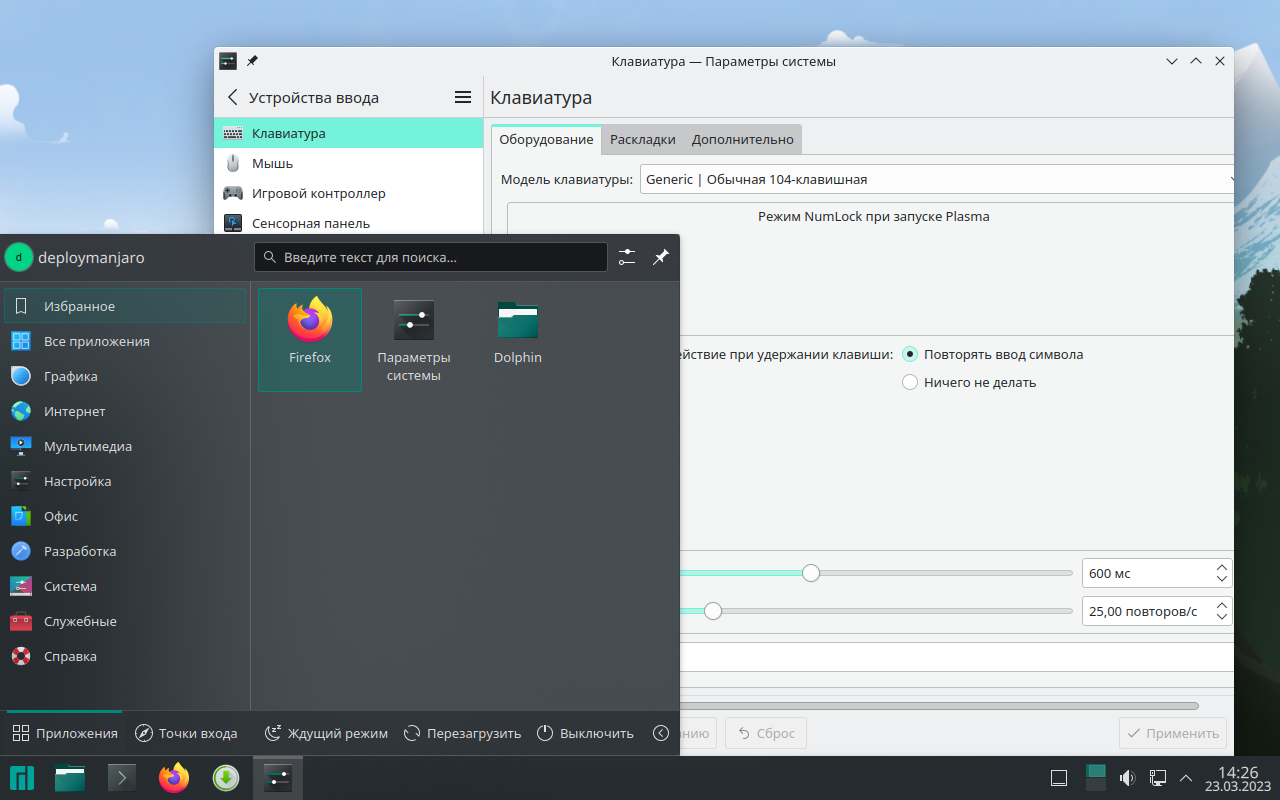Click the Применить button
Image resolution: width=1280 pixels, height=800 pixels.
[x=1173, y=733]
